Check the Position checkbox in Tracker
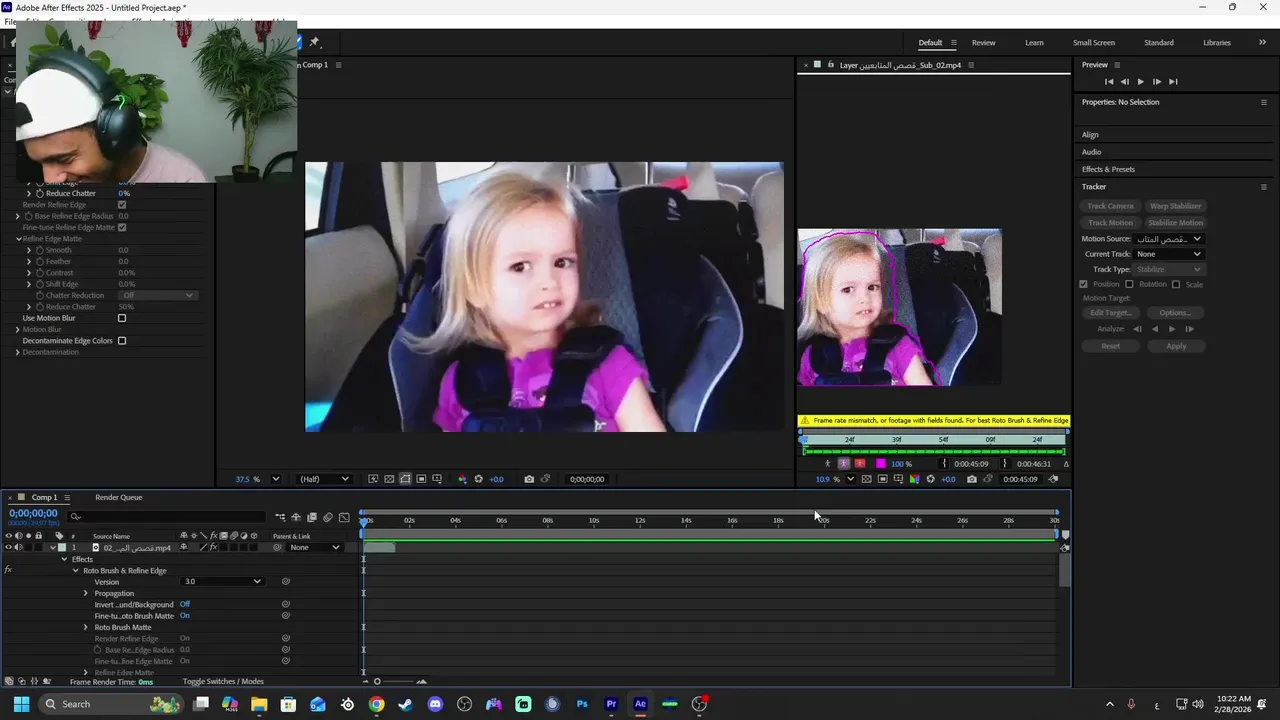 [1083, 284]
